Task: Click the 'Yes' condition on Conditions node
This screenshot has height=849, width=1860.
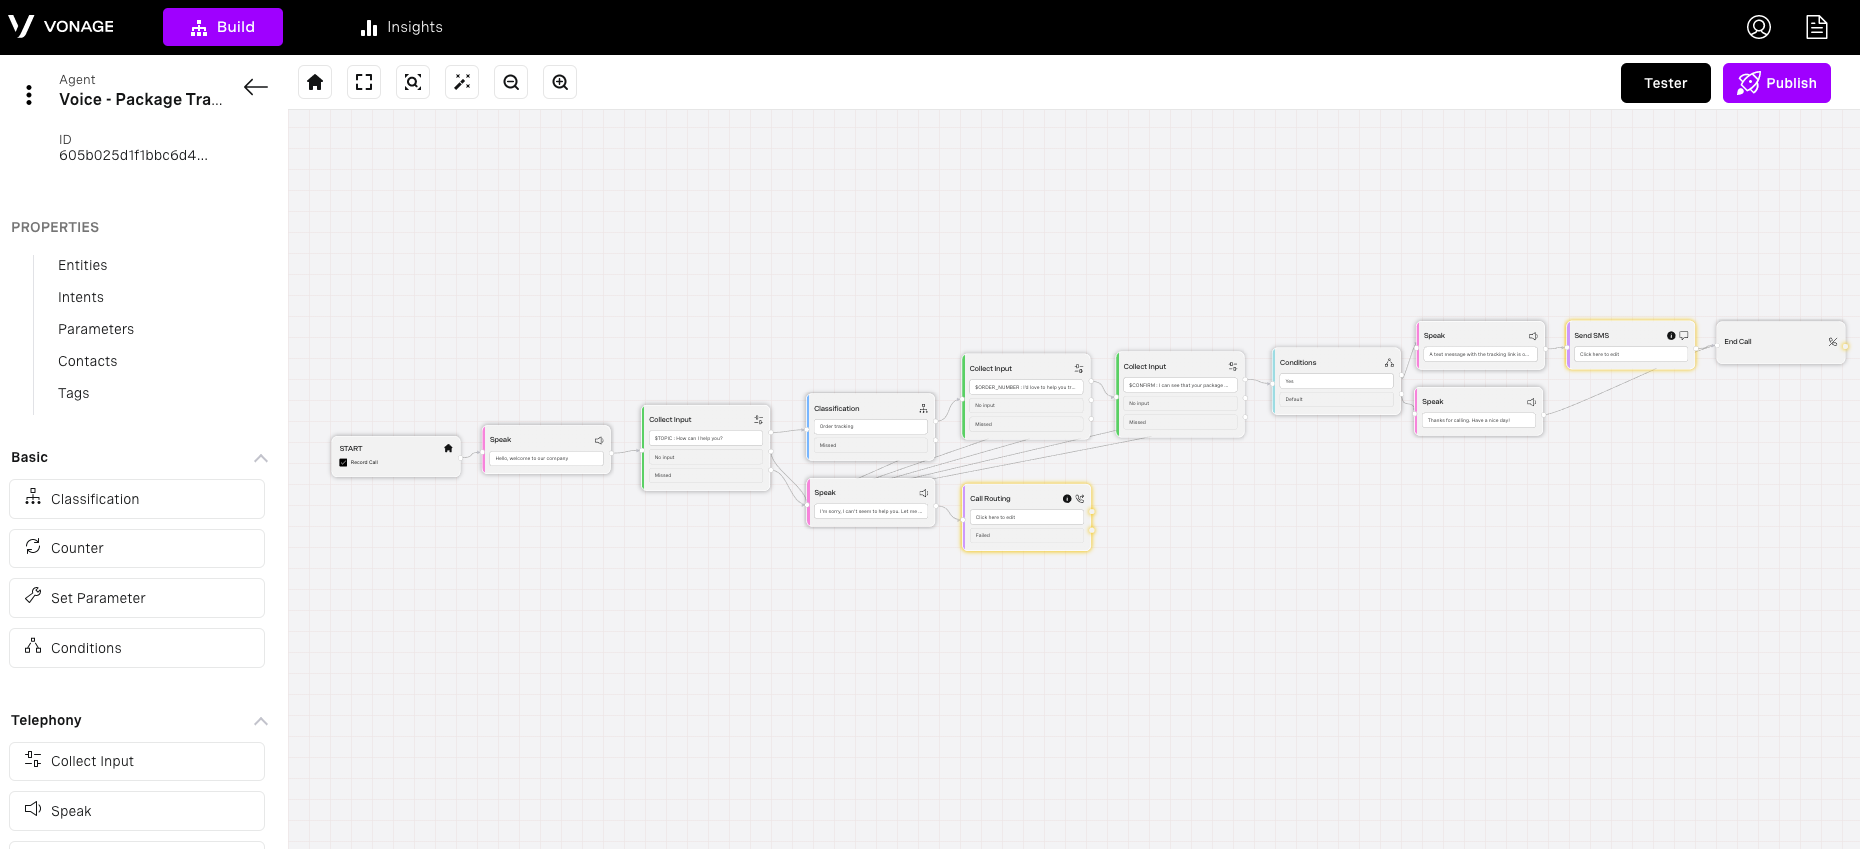Action: [x=1336, y=381]
